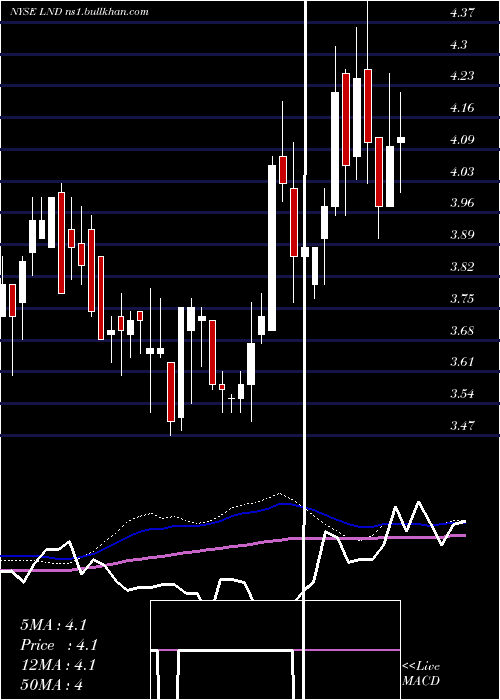Screen dimensions: 500x700
Task: Click the 12MA : 4.1 readout
Action: click(x=58, y=665)
